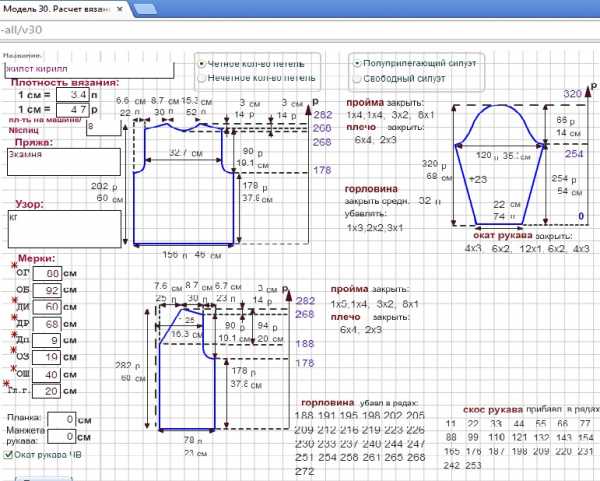The image size is (600, 481).
Task: Choose the 'Свободный силуэт' radio option
Action: pyautogui.click(x=358, y=77)
